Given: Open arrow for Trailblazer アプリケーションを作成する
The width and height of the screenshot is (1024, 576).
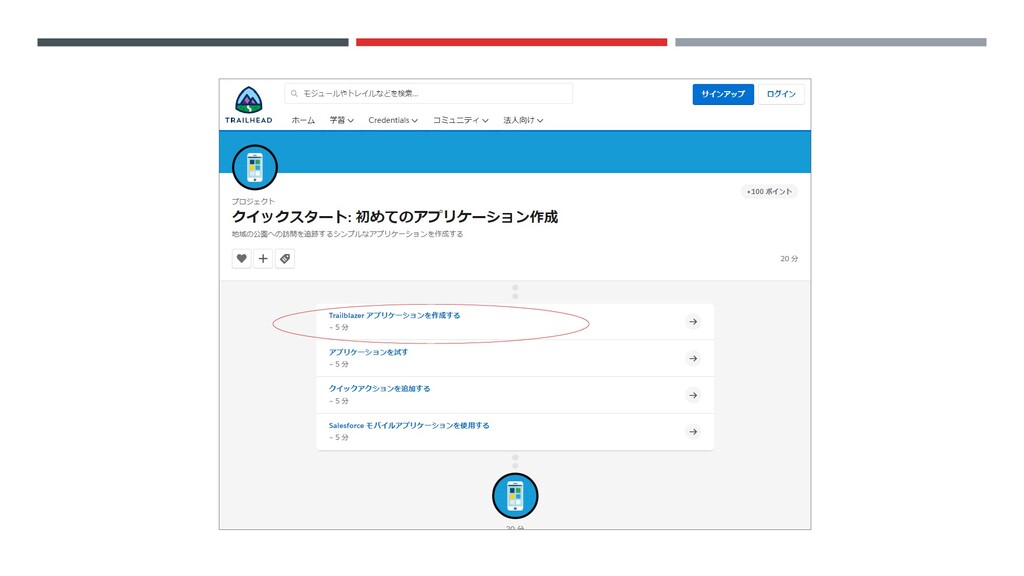Looking at the screenshot, I should 693,321.
